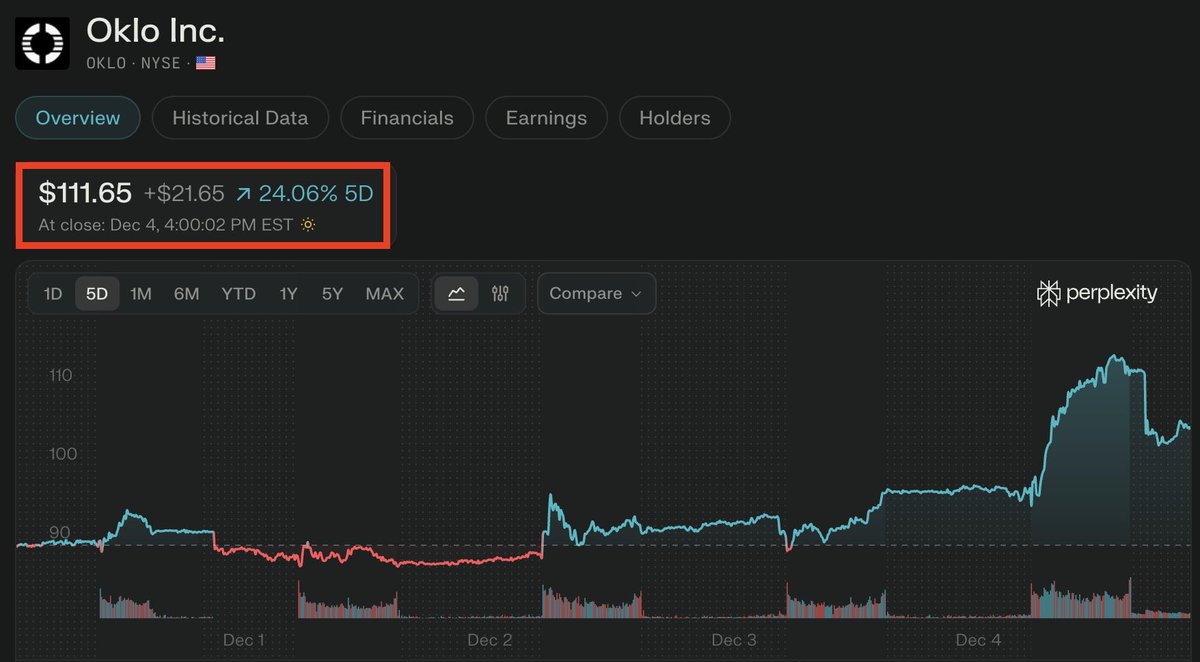Image resolution: width=1200 pixels, height=662 pixels.
Task: Click the 24.06% 5D change text
Action: coord(304,193)
